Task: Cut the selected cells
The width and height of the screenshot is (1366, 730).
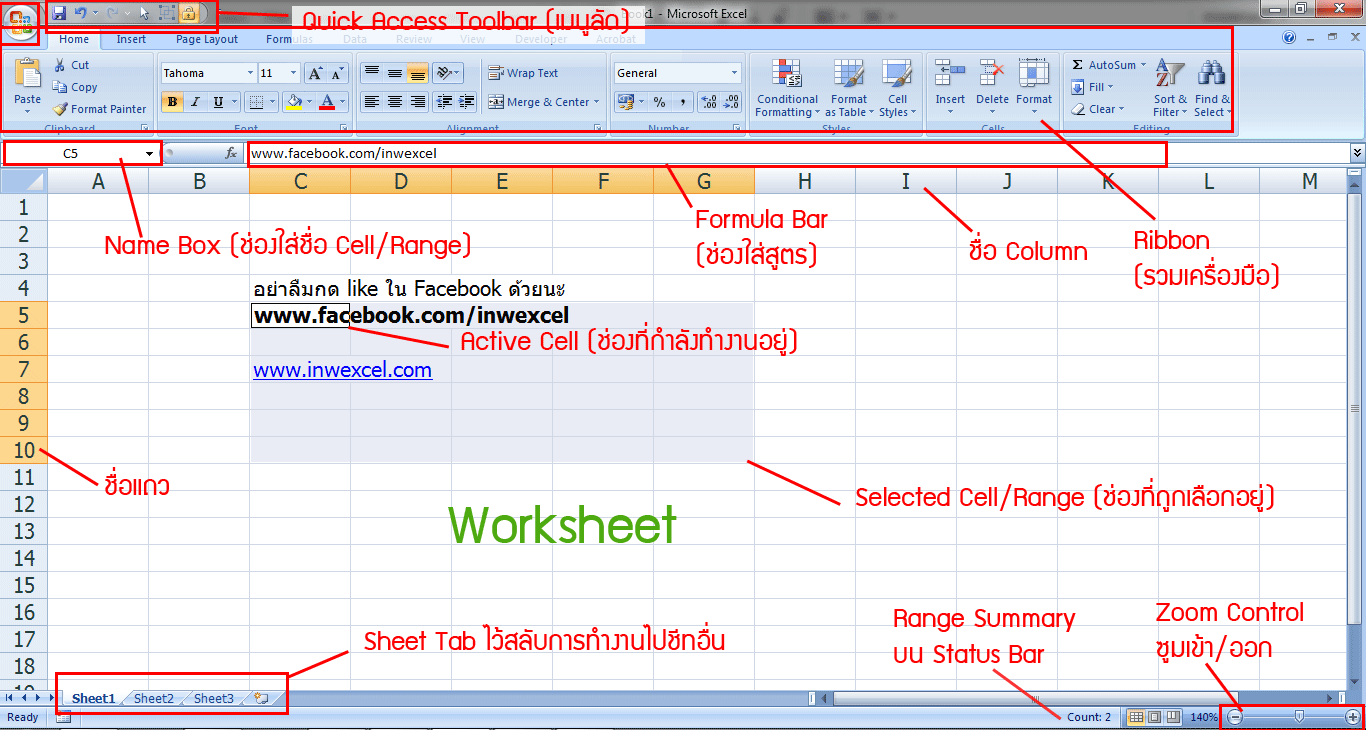Action: (71, 65)
